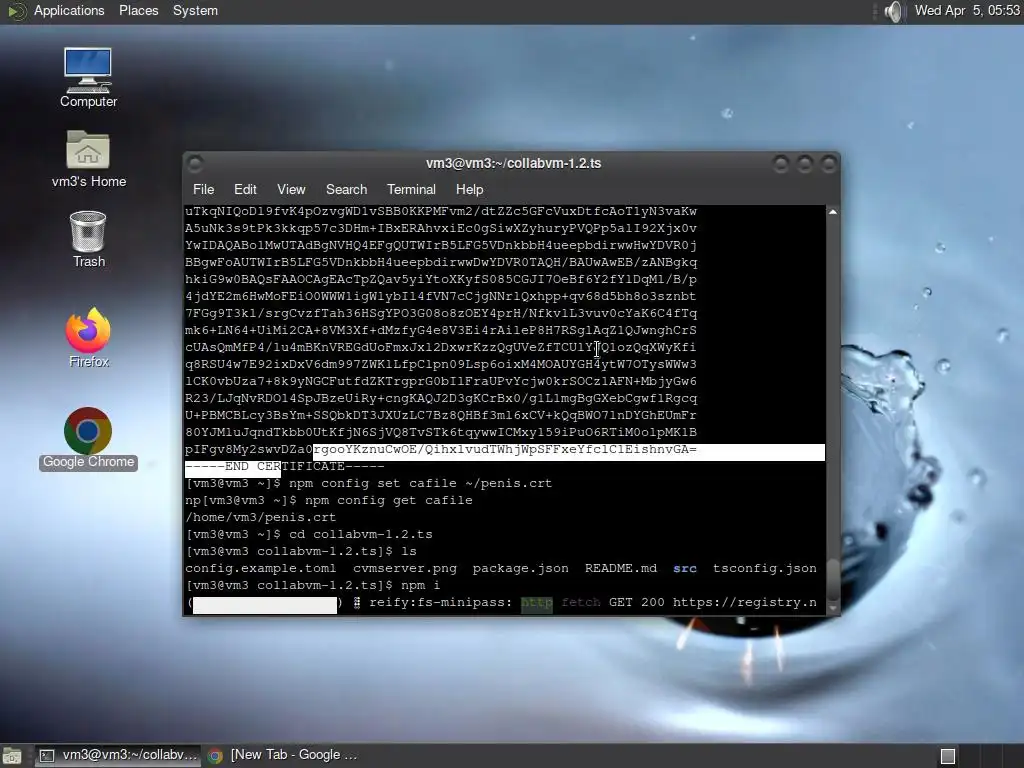Open the terminal View menu
This screenshot has height=768, width=1024.
291,189
